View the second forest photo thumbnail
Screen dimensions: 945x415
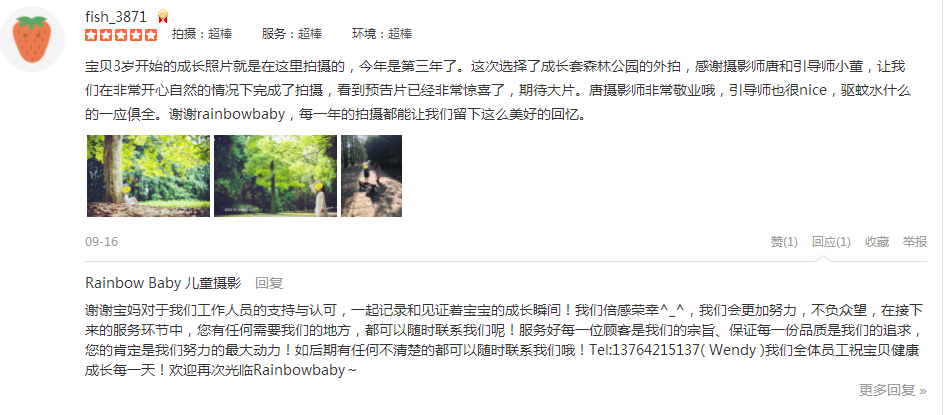[x=275, y=176]
